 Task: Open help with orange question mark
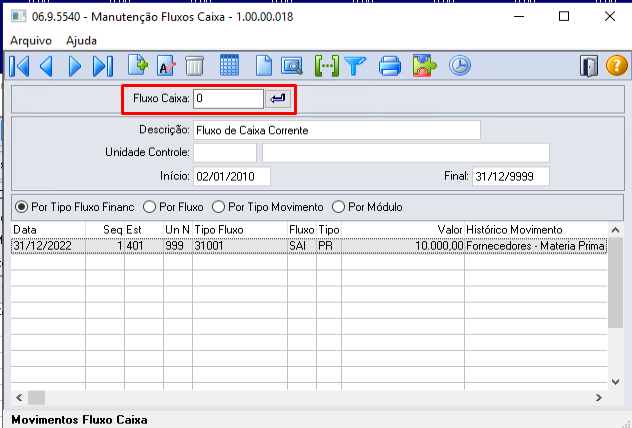click(x=617, y=66)
